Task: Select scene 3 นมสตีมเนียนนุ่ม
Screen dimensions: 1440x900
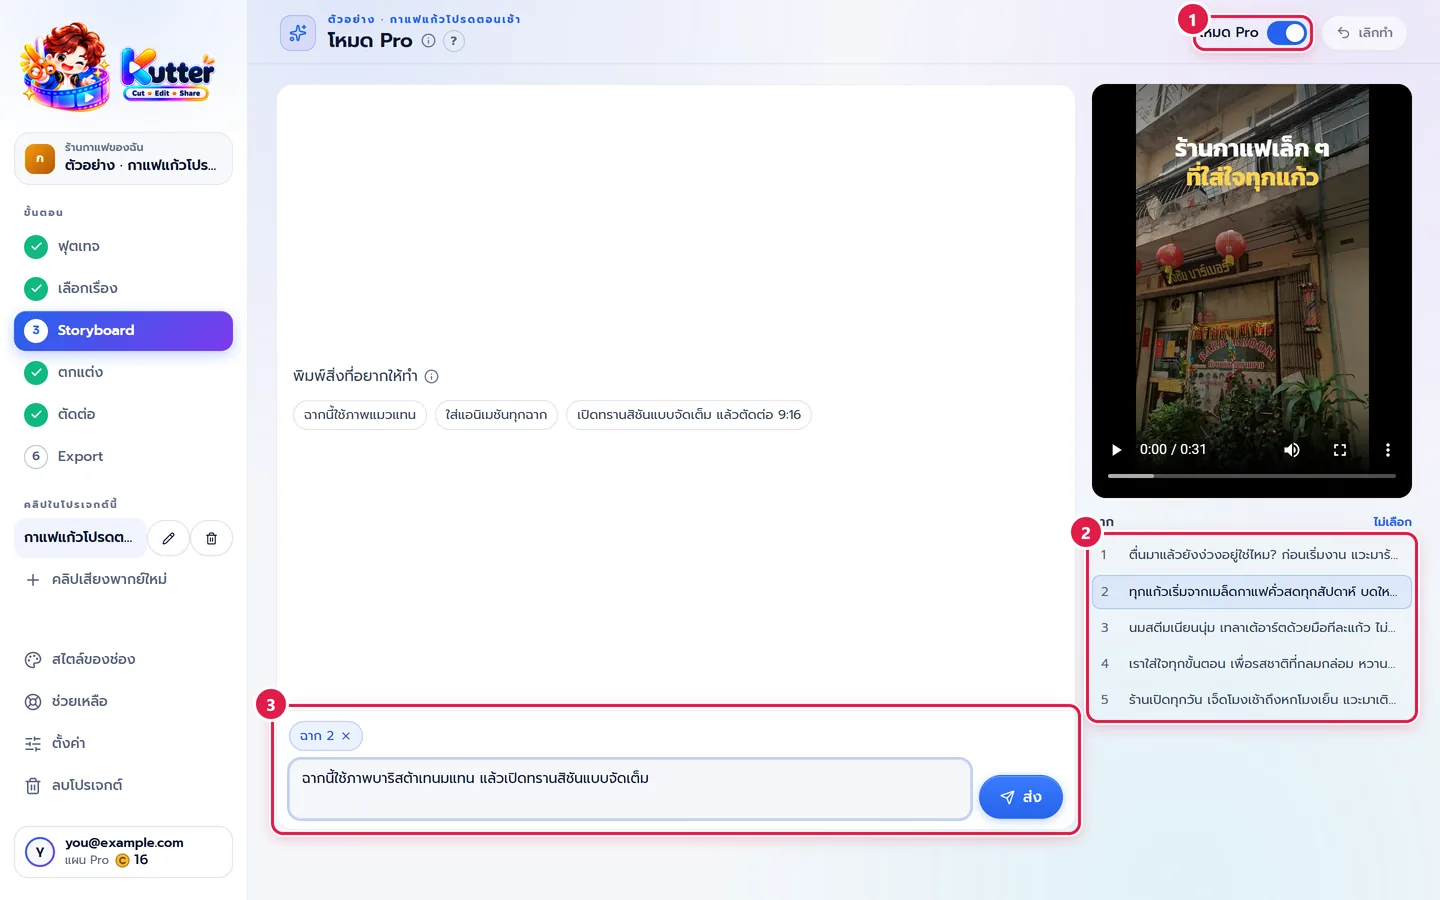Action: tap(1252, 628)
